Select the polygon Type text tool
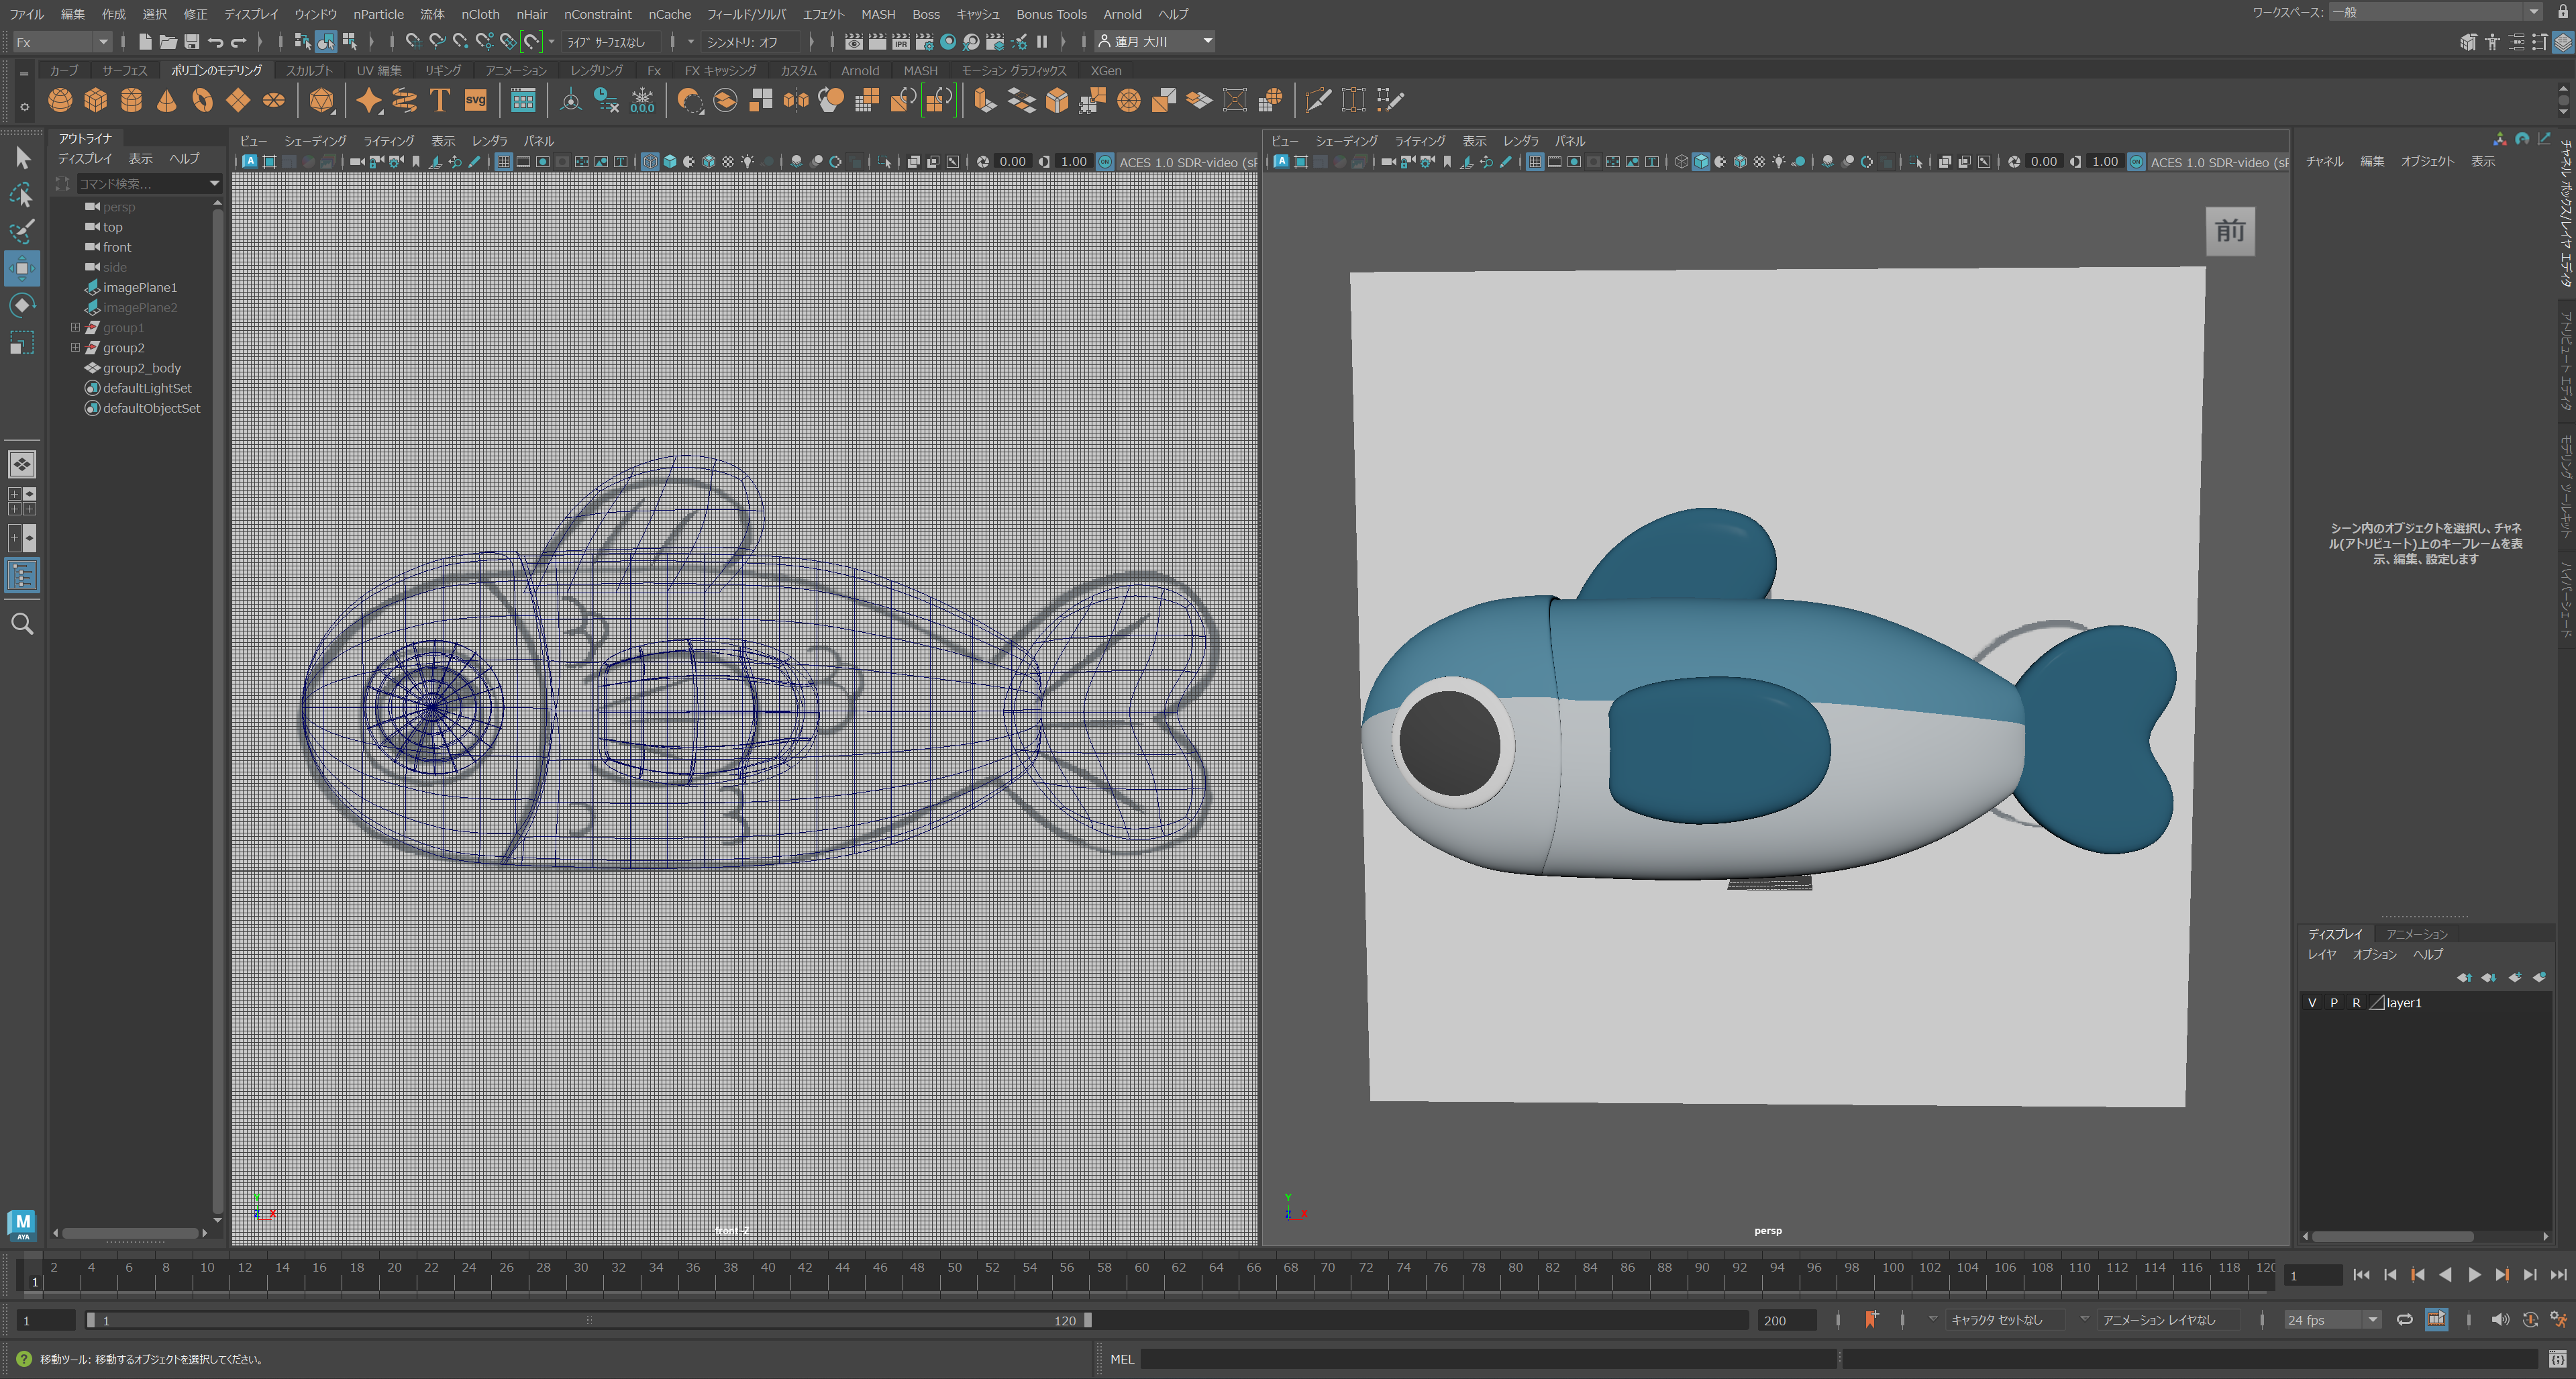The image size is (2576, 1379). click(439, 100)
